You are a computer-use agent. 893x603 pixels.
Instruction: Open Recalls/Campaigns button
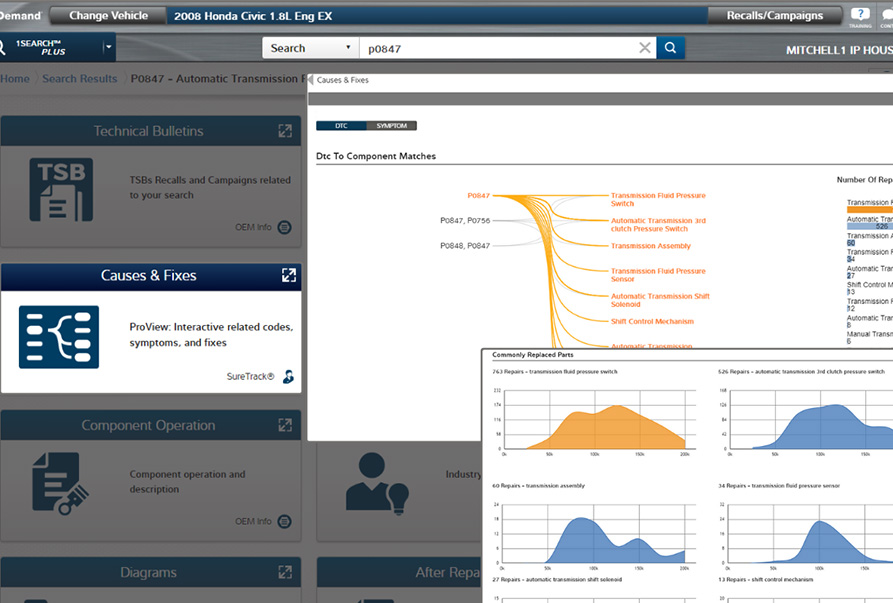(773, 15)
